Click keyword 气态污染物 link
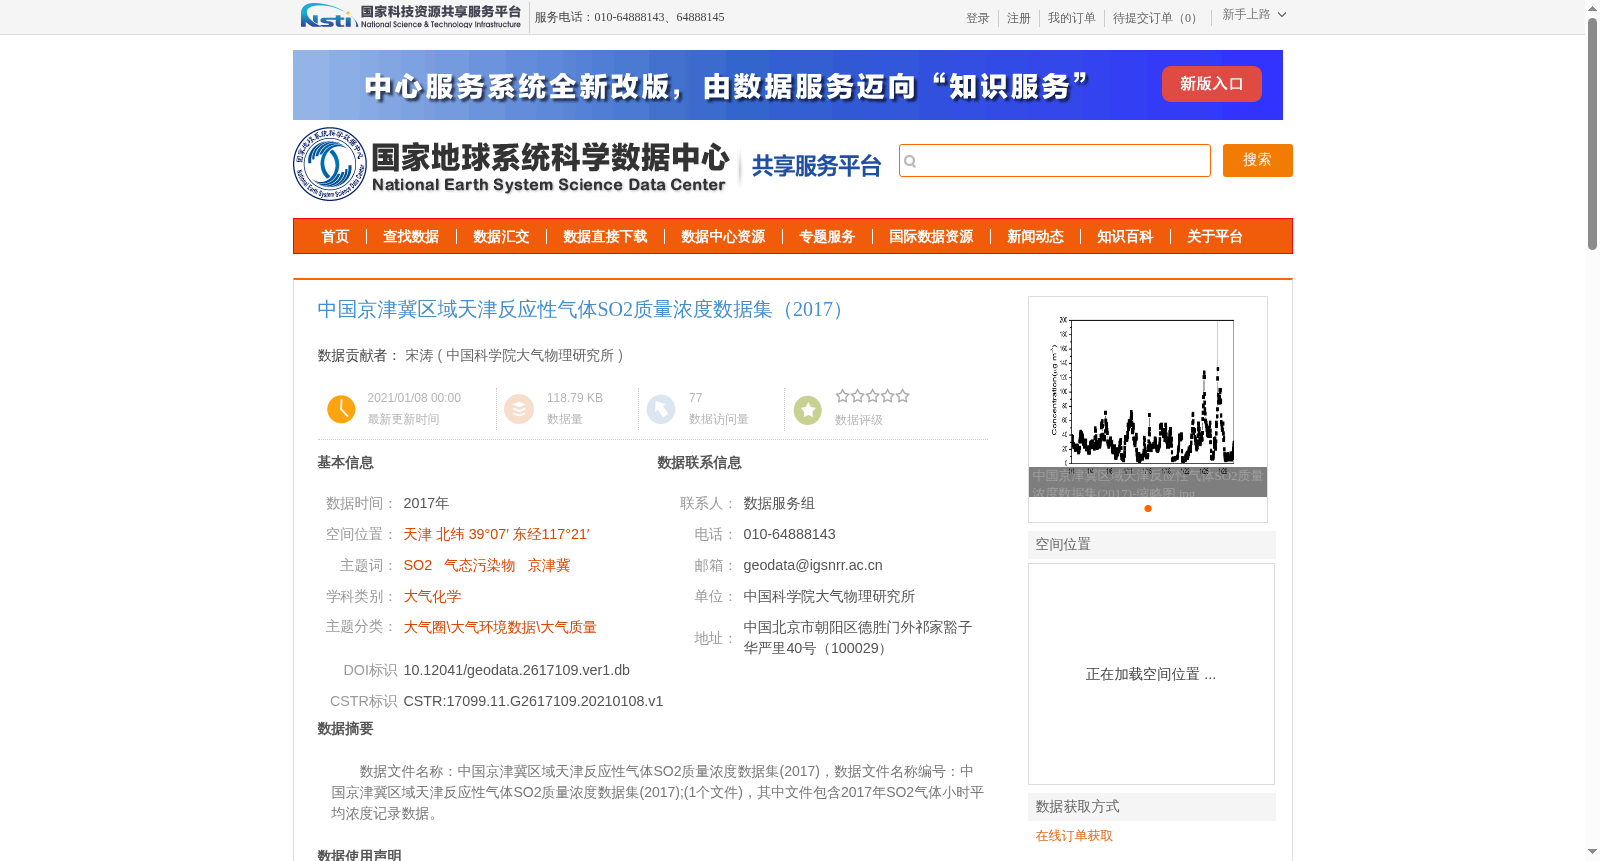The image size is (1600, 861). tap(479, 565)
